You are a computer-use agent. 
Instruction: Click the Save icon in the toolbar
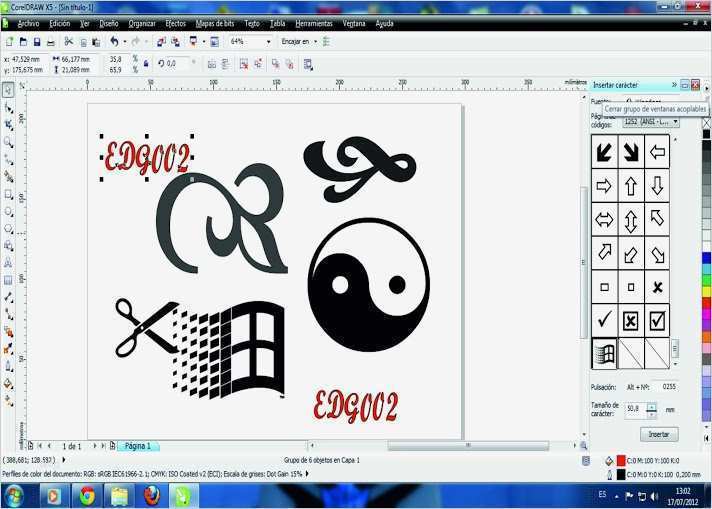point(37,42)
